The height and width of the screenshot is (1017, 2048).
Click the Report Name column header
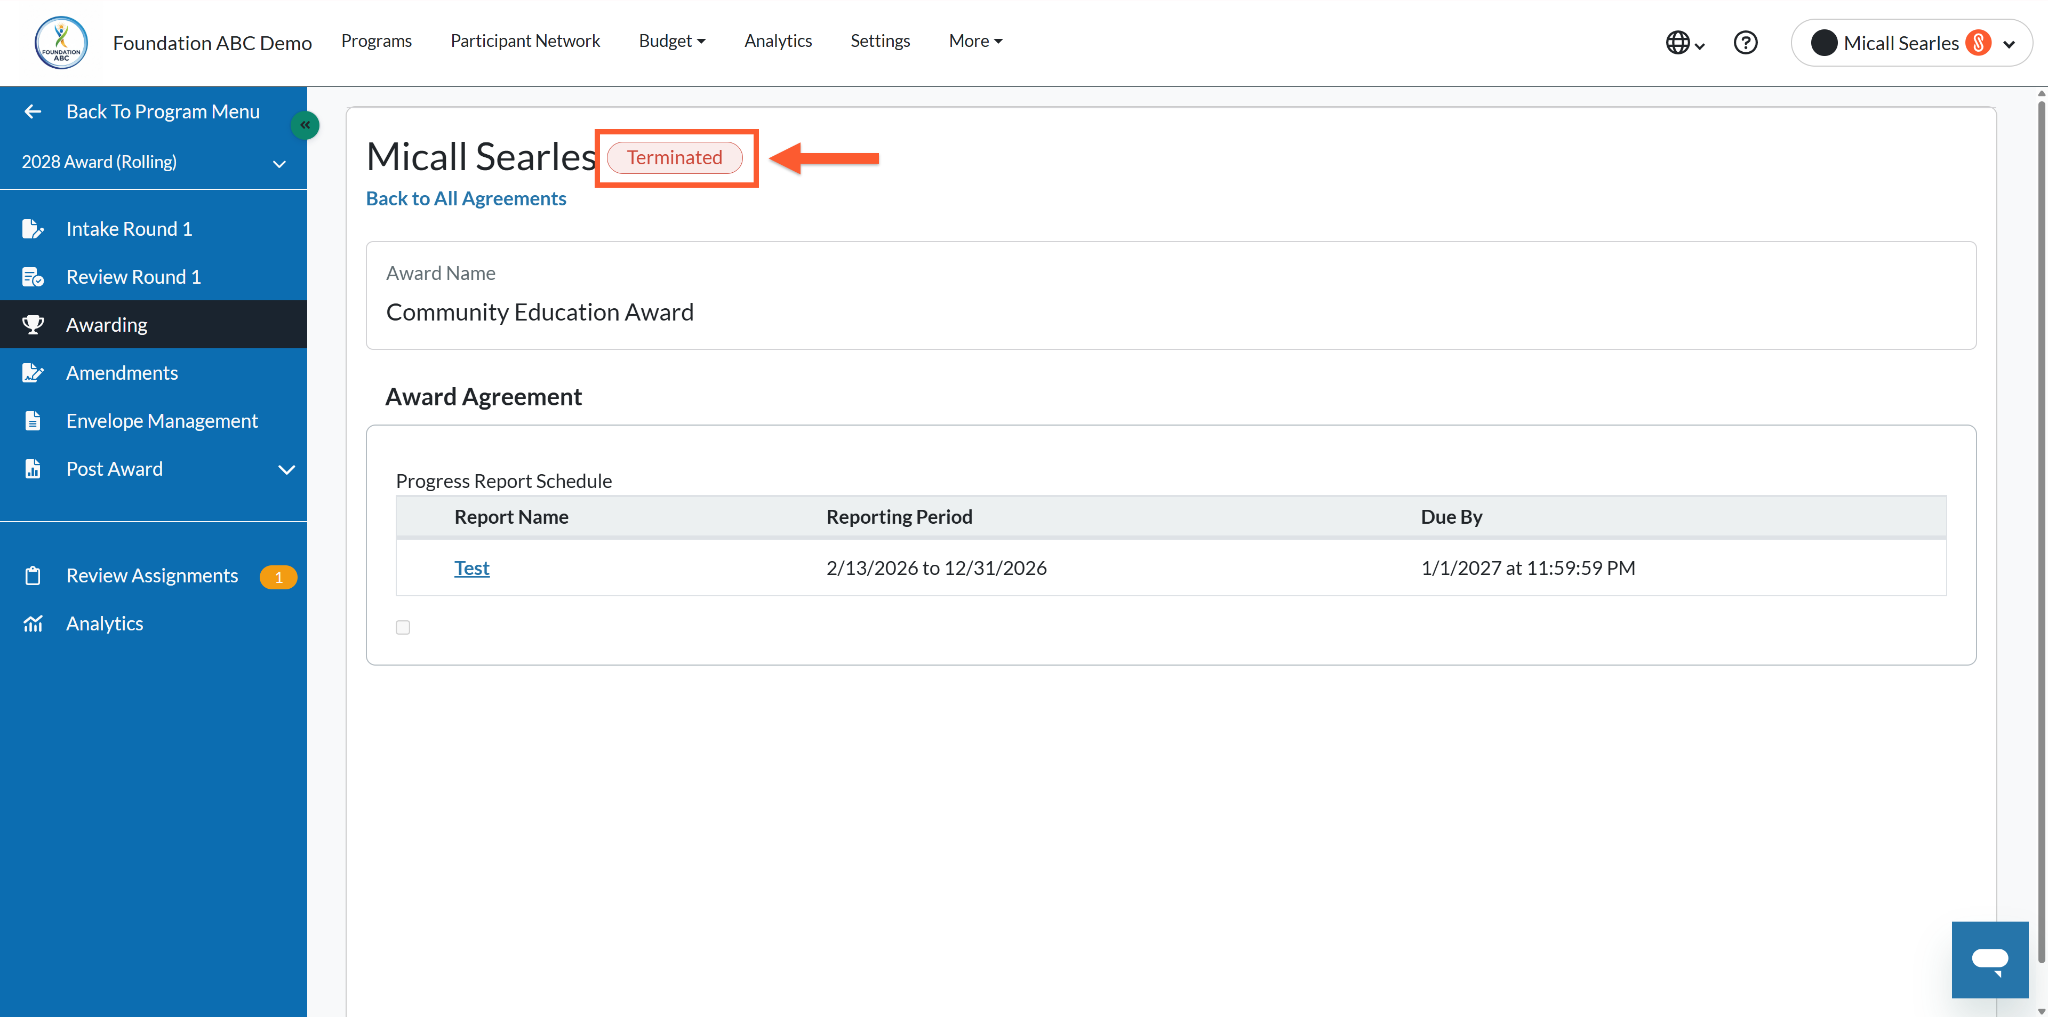pos(511,517)
